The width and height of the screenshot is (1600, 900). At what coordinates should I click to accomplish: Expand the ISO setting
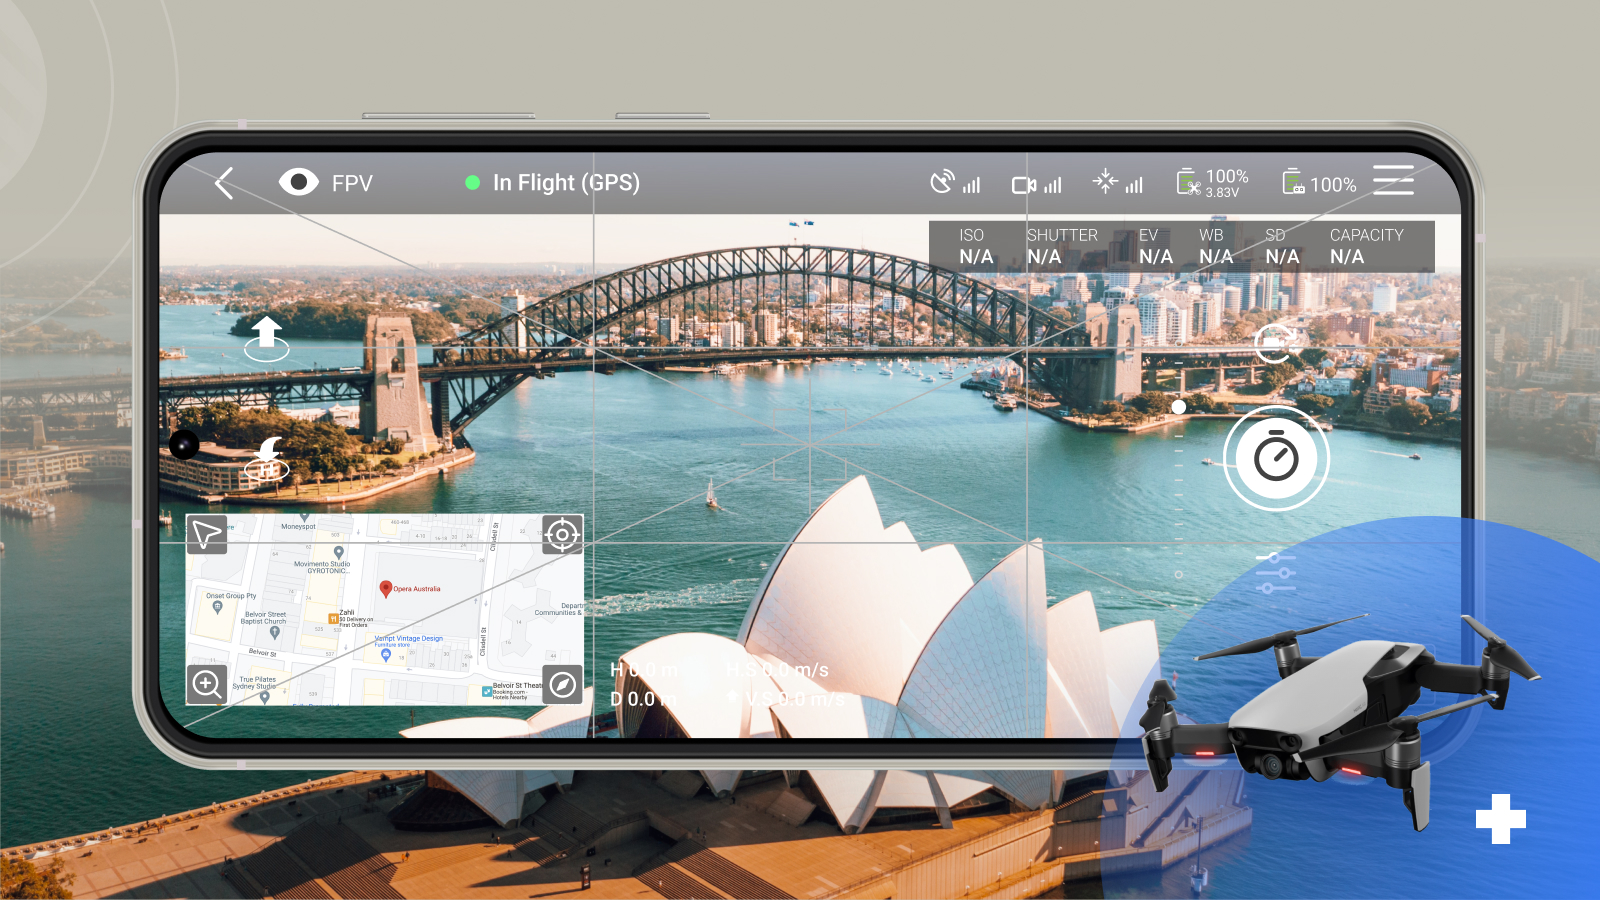point(975,246)
